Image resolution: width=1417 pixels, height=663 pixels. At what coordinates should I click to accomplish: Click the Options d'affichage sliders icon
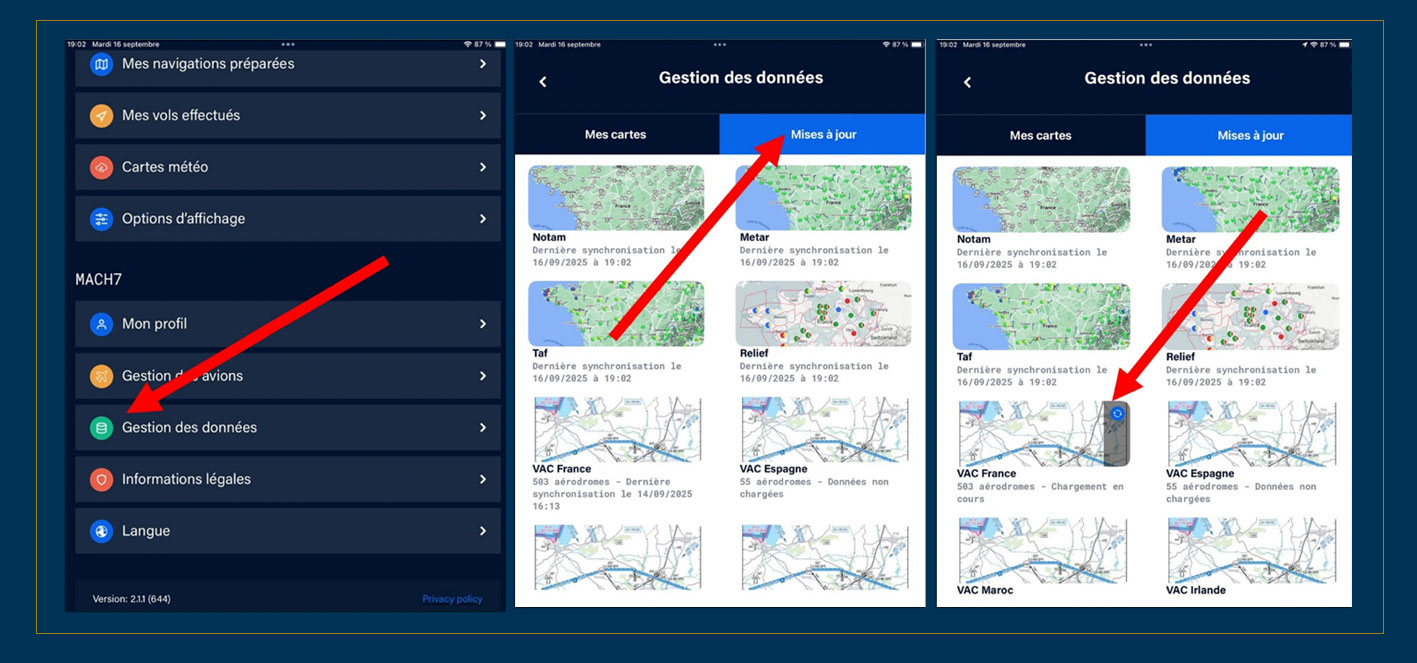coord(101,219)
